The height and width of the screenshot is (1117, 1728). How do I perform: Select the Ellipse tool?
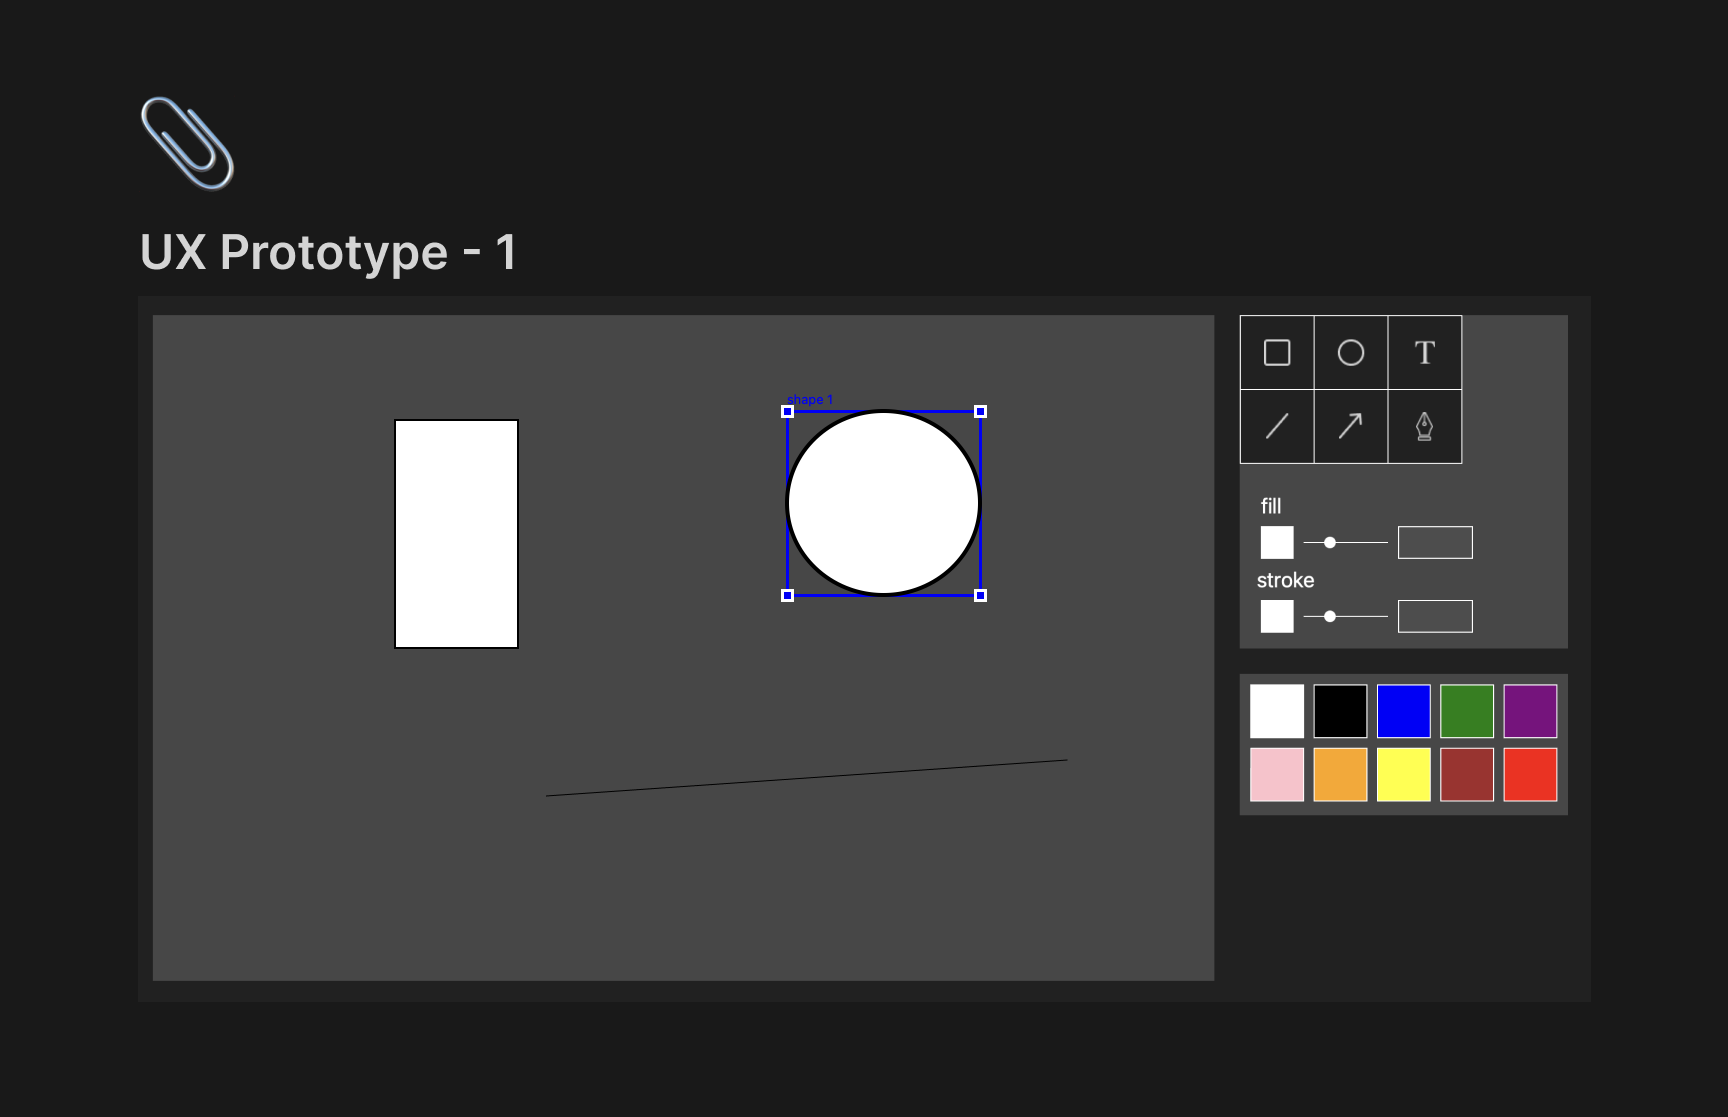click(x=1351, y=353)
